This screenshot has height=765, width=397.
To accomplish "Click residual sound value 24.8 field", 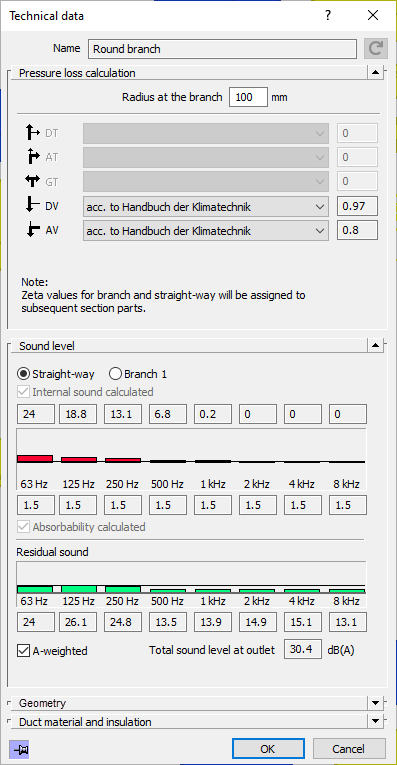I will click(123, 622).
